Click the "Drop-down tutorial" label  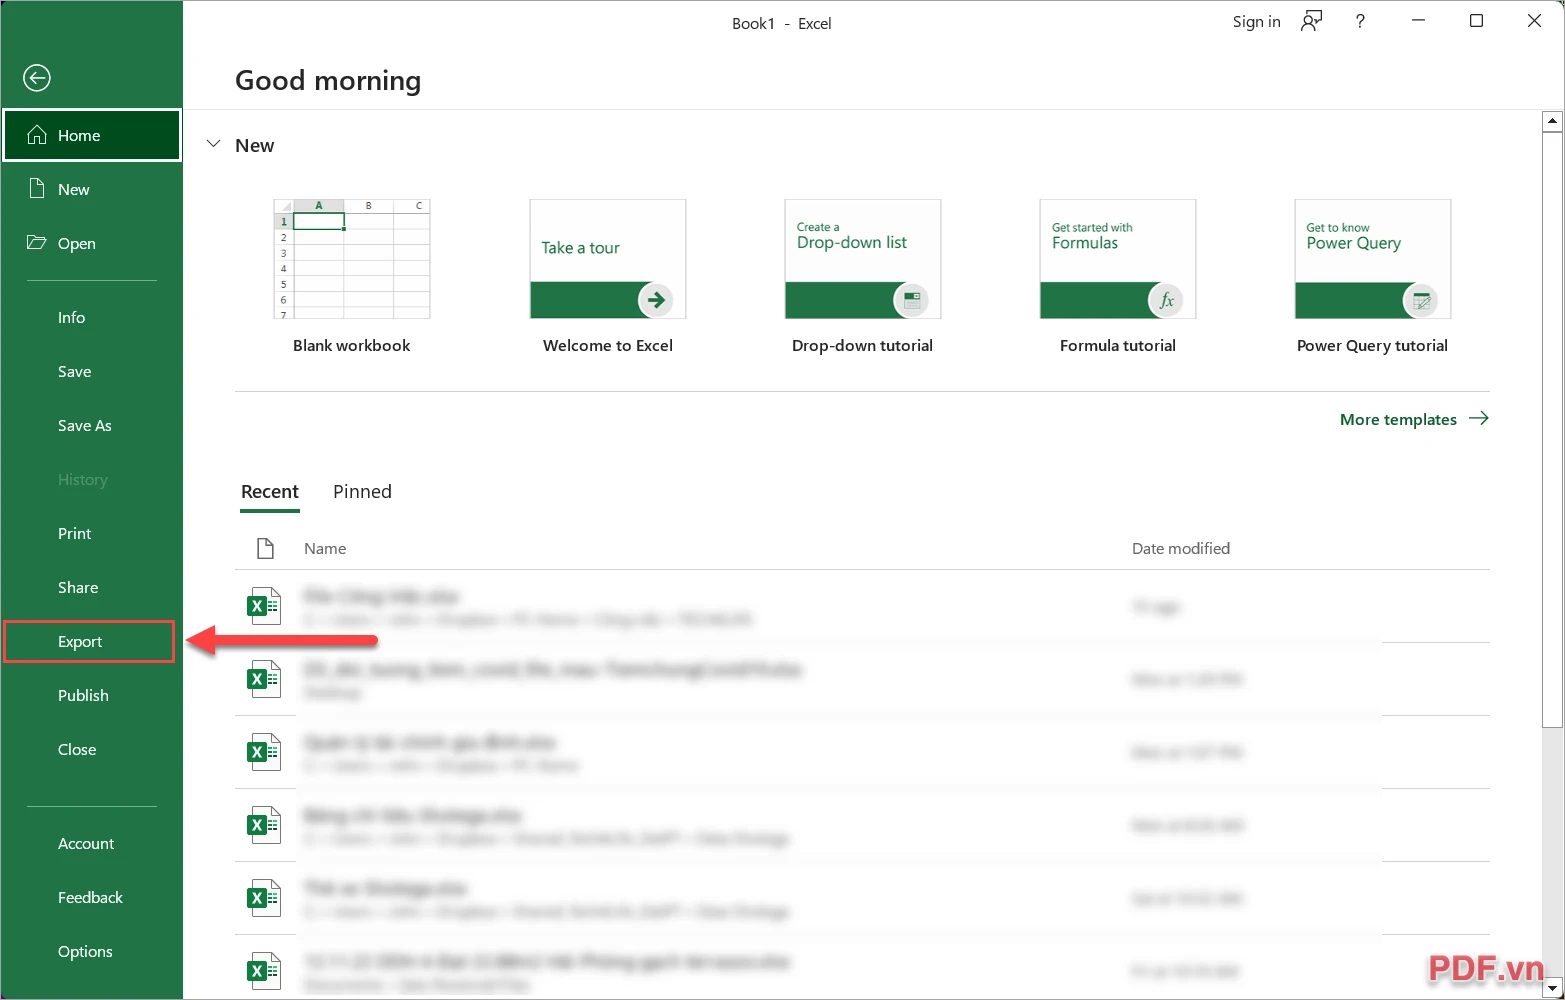tap(863, 345)
